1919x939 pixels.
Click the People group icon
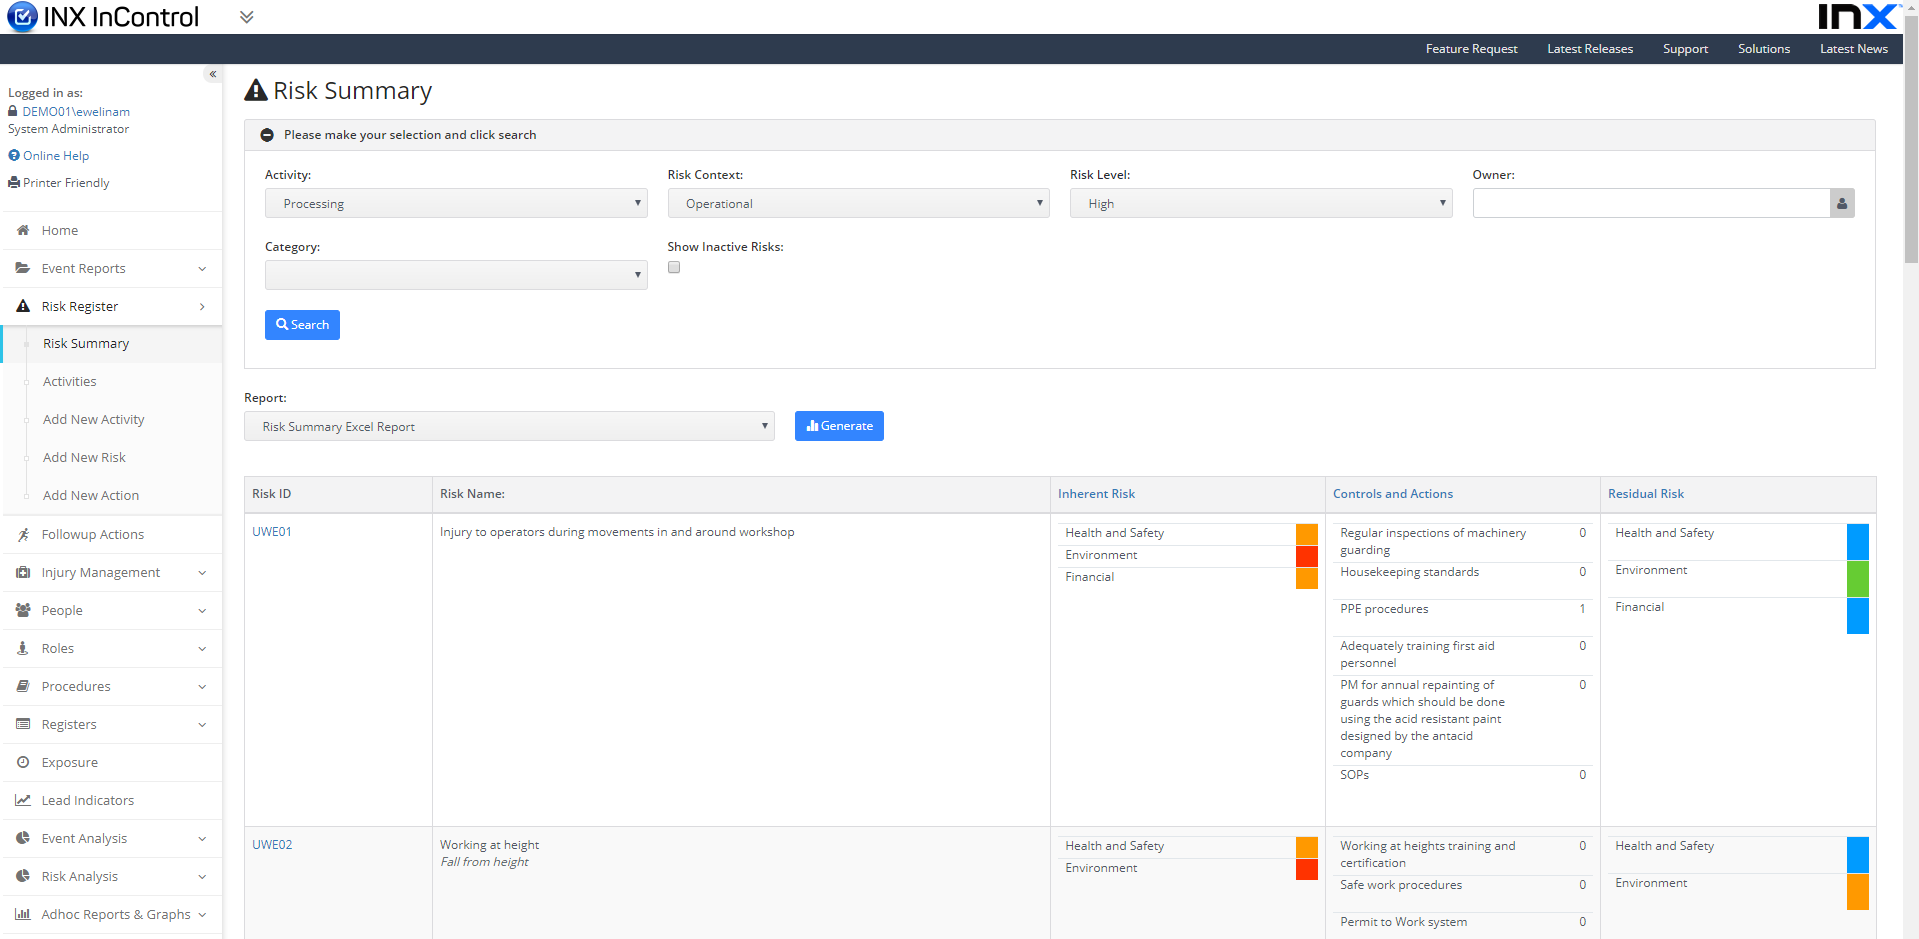point(23,610)
